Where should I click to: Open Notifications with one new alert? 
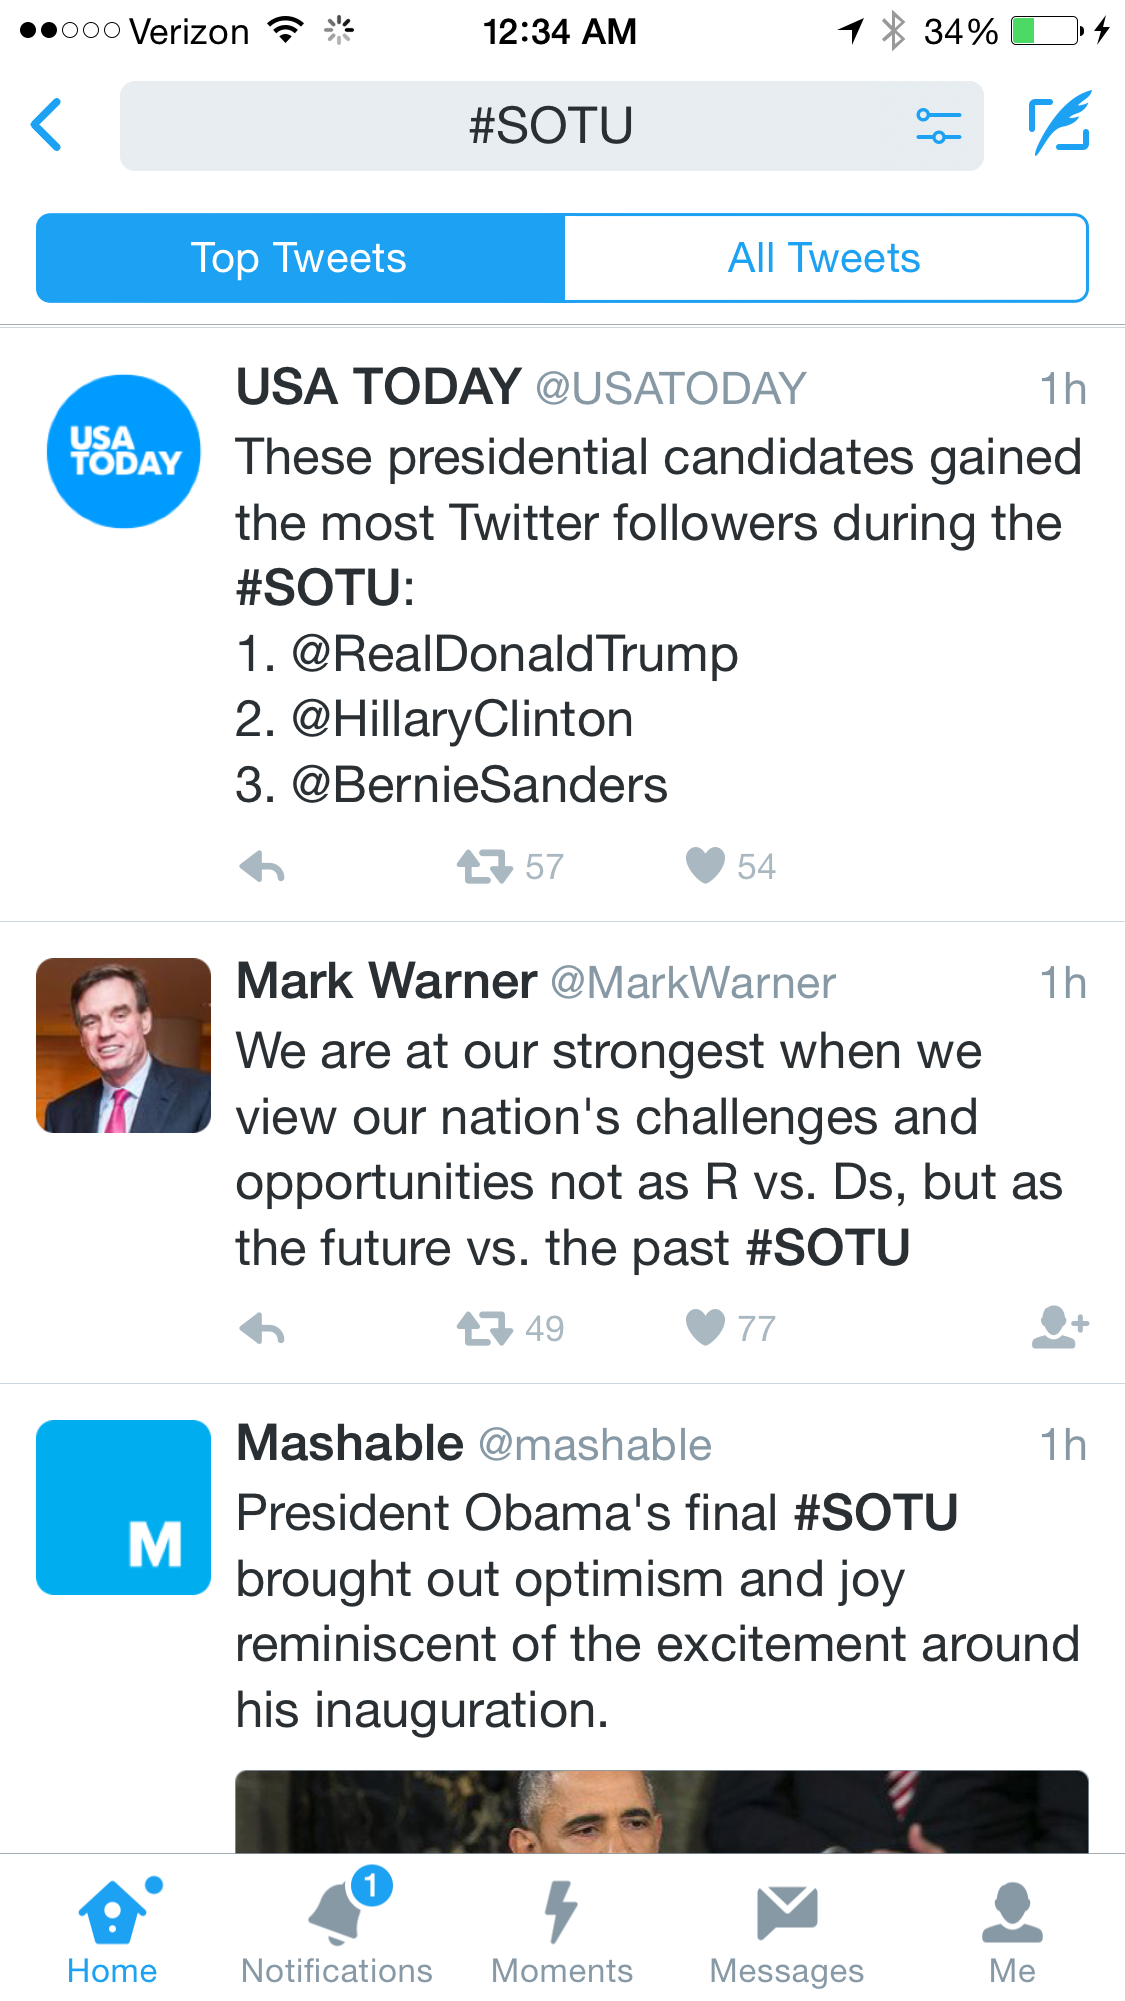pos(337,1930)
